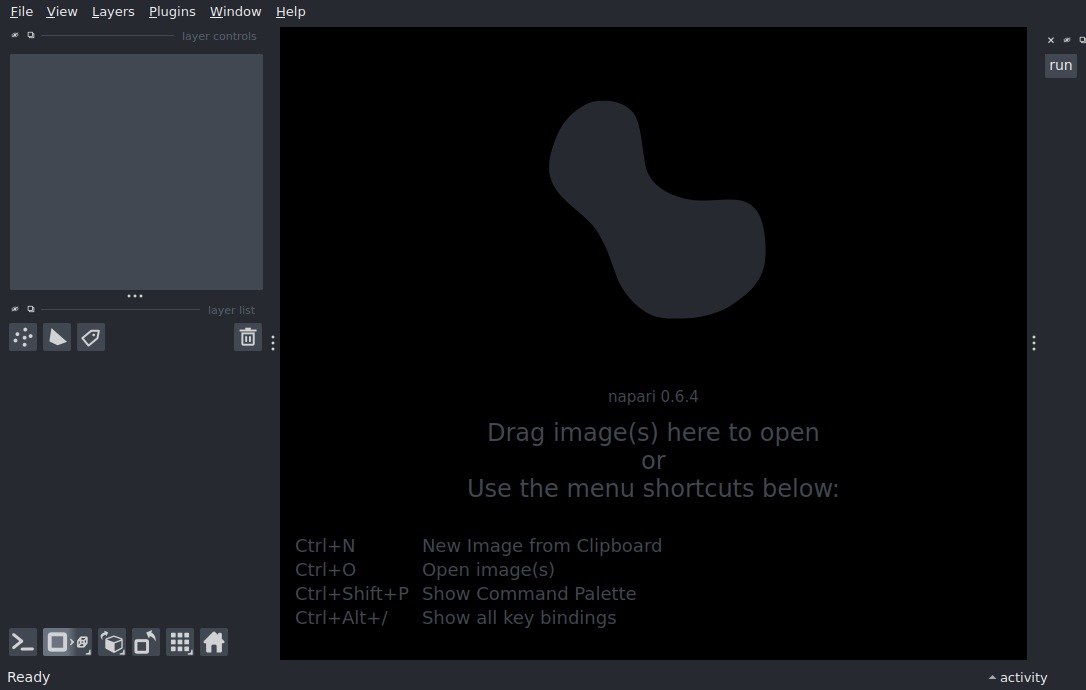
Task: Open the IPython console panel
Action: pos(23,642)
